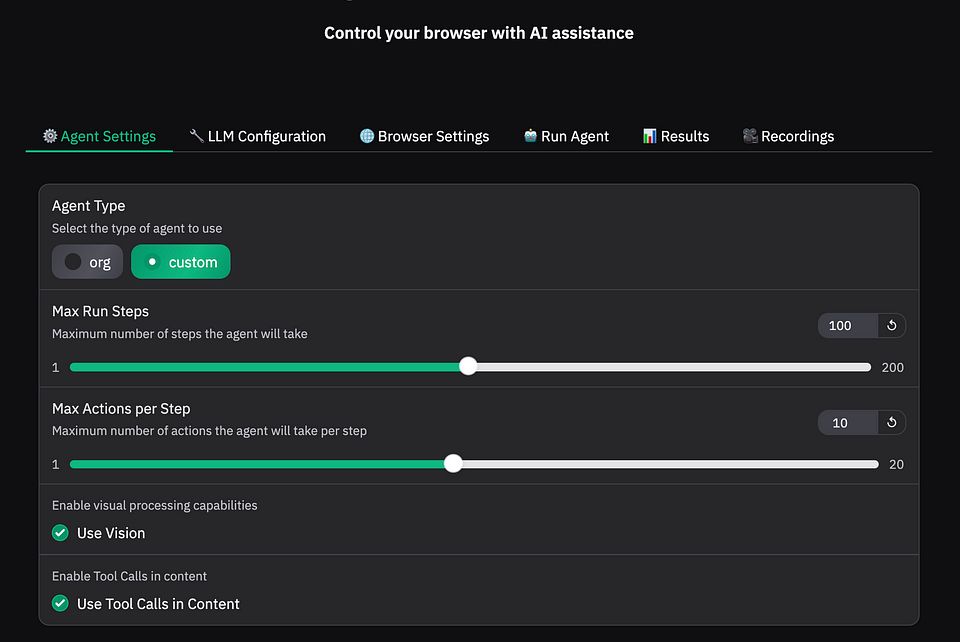
Task: Focus the Max Actions per Step number field
Action: point(846,423)
